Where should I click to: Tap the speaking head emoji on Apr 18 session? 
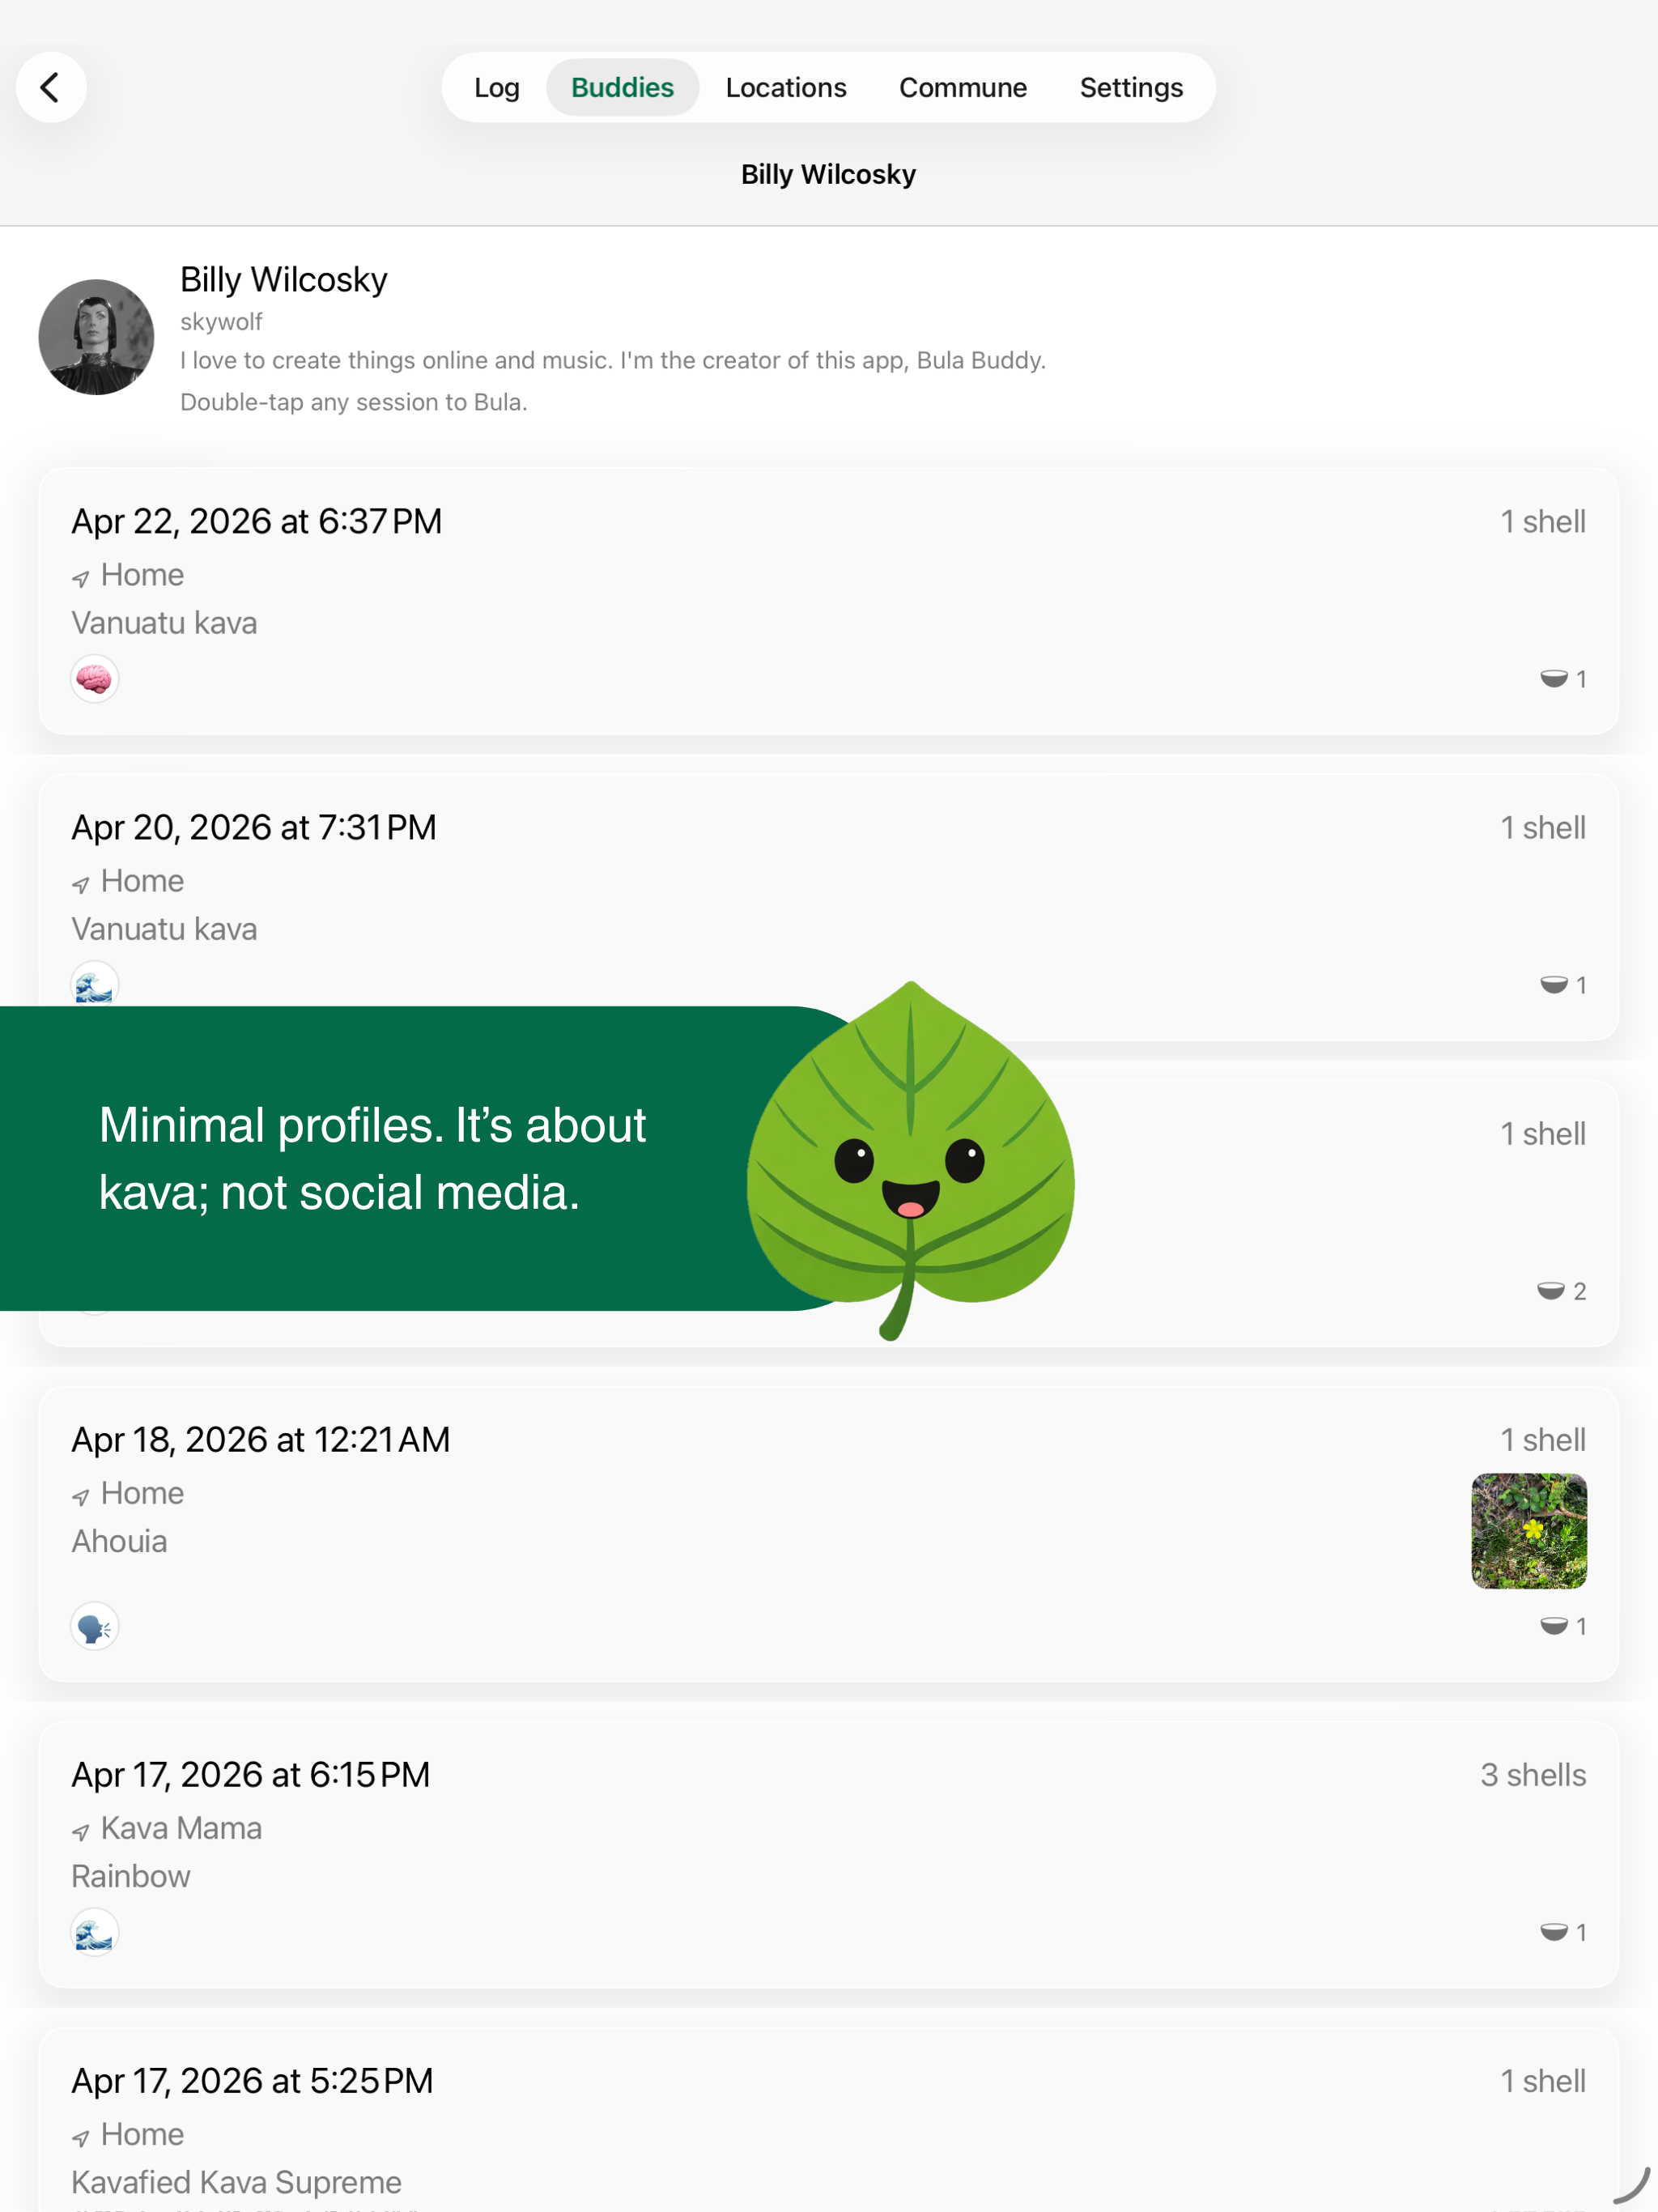point(95,1626)
